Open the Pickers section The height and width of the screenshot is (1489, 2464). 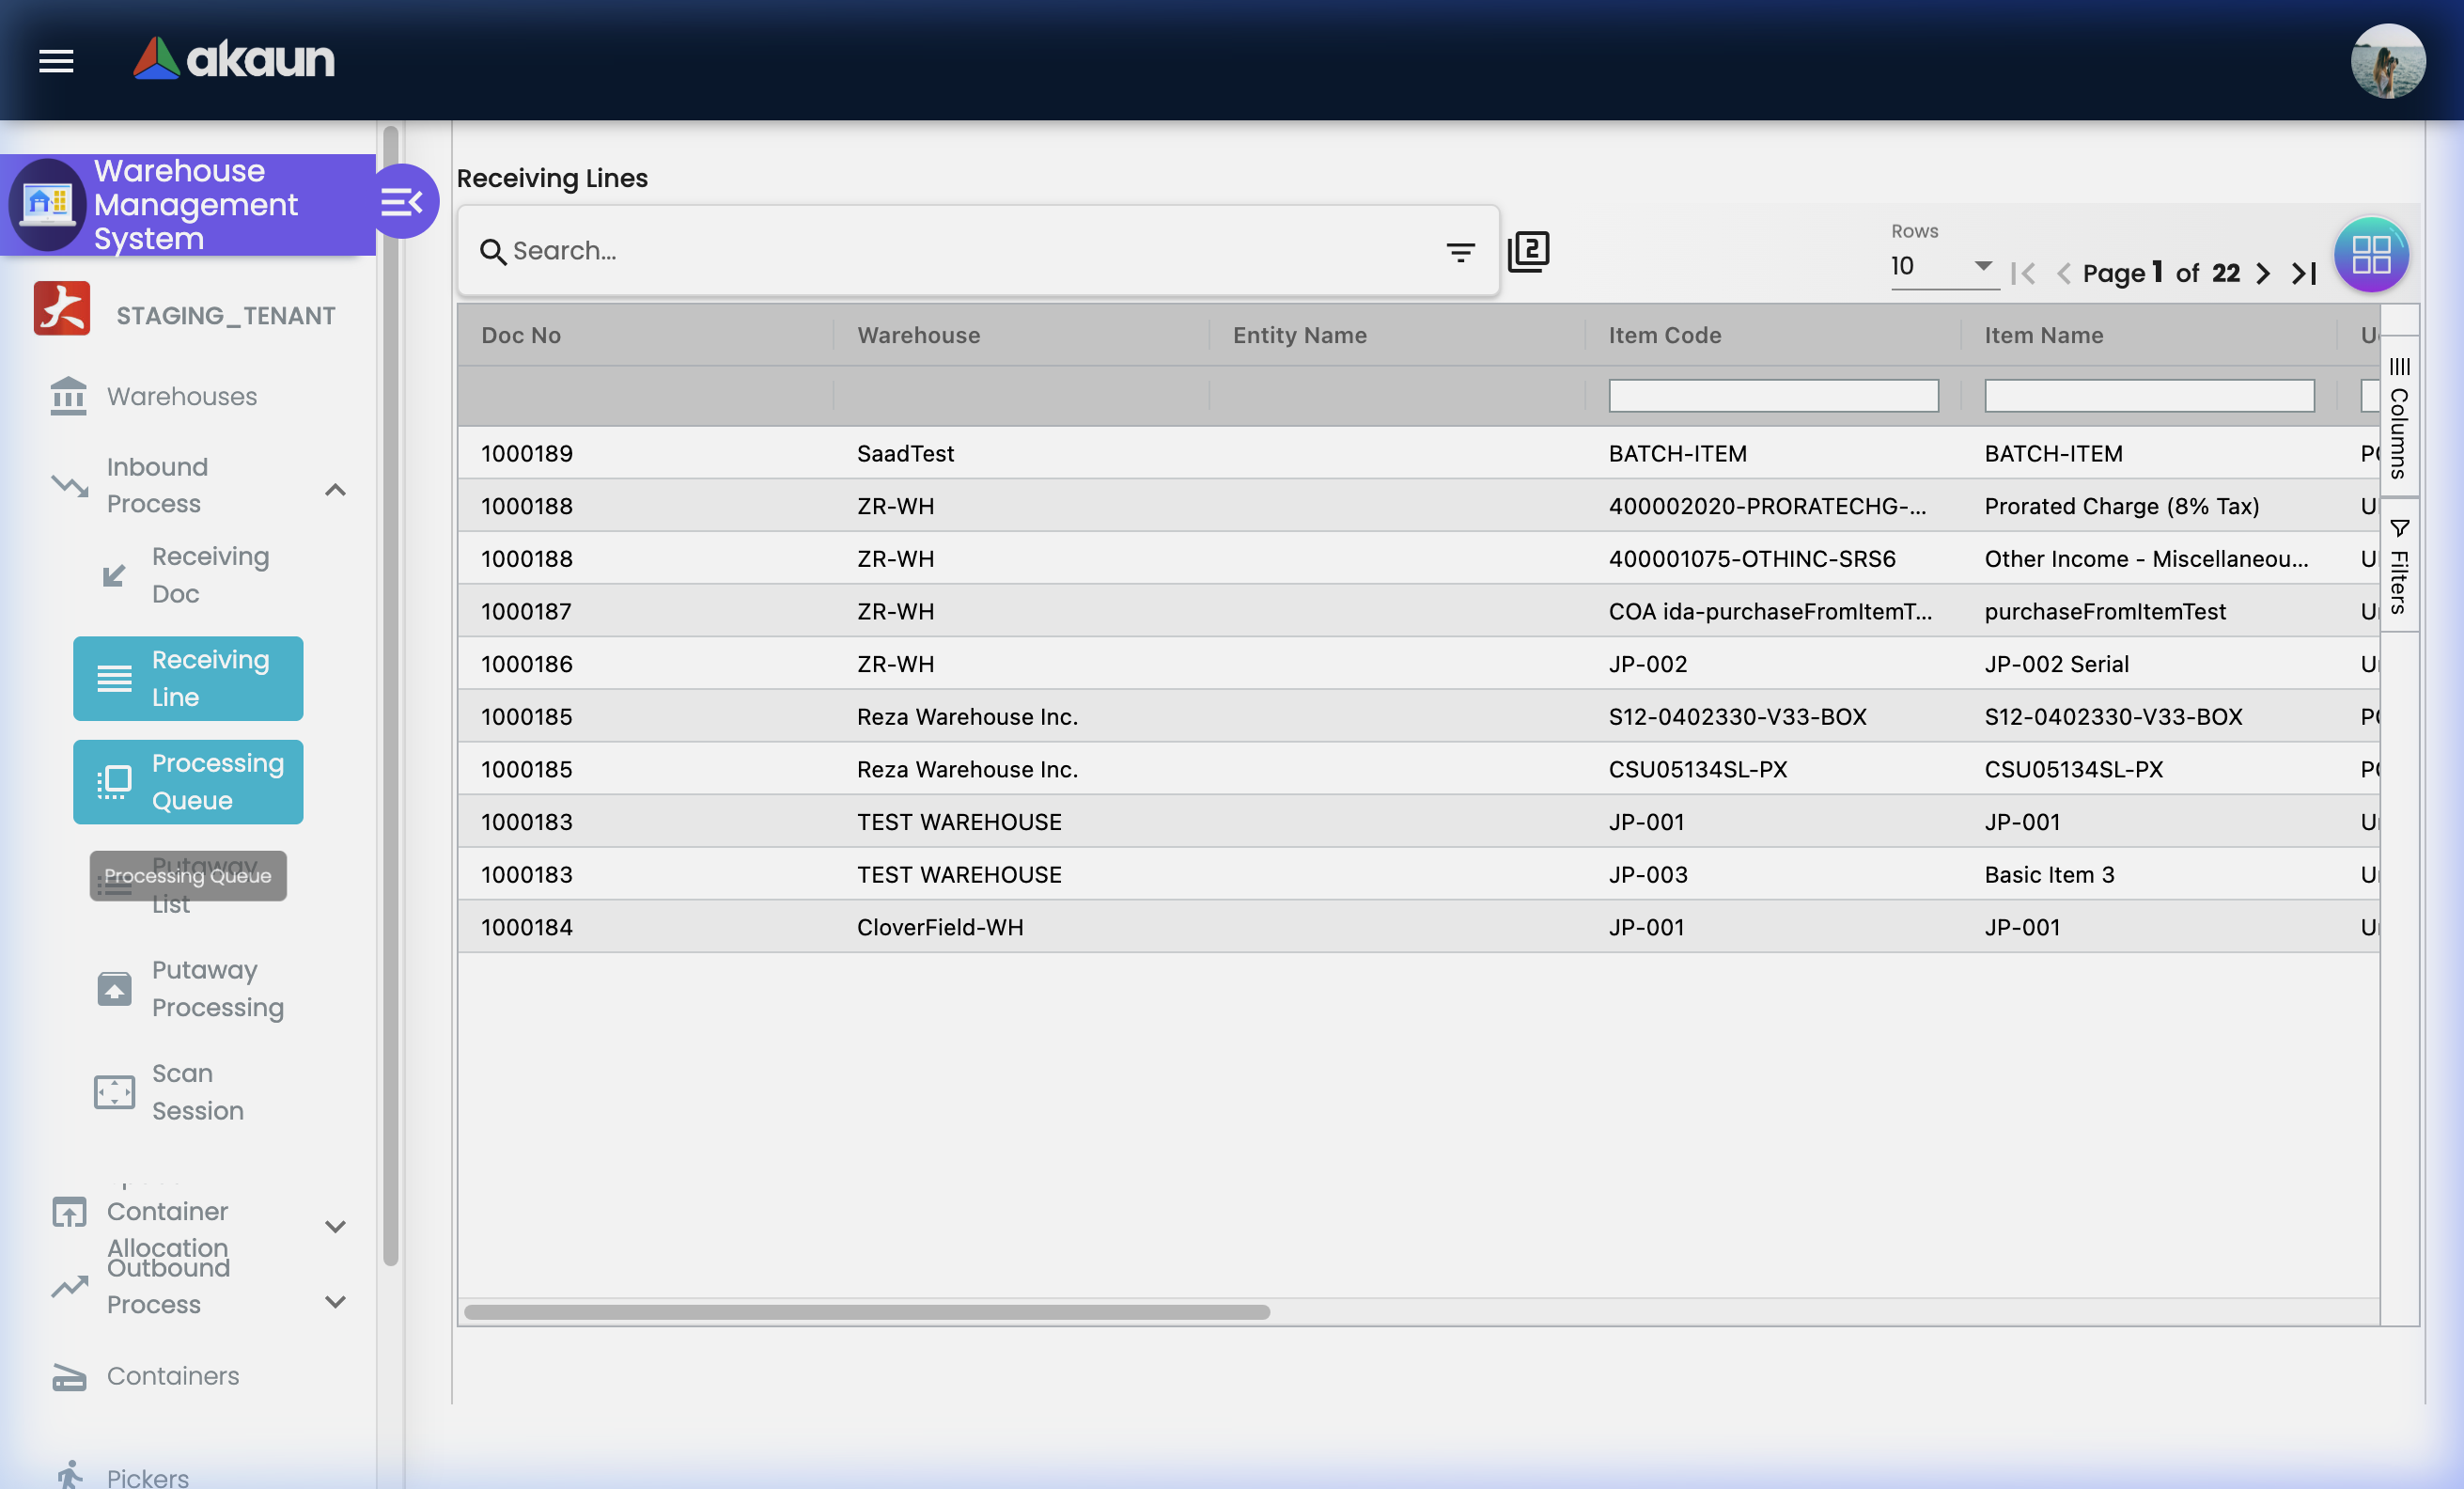click(146, 1477)
